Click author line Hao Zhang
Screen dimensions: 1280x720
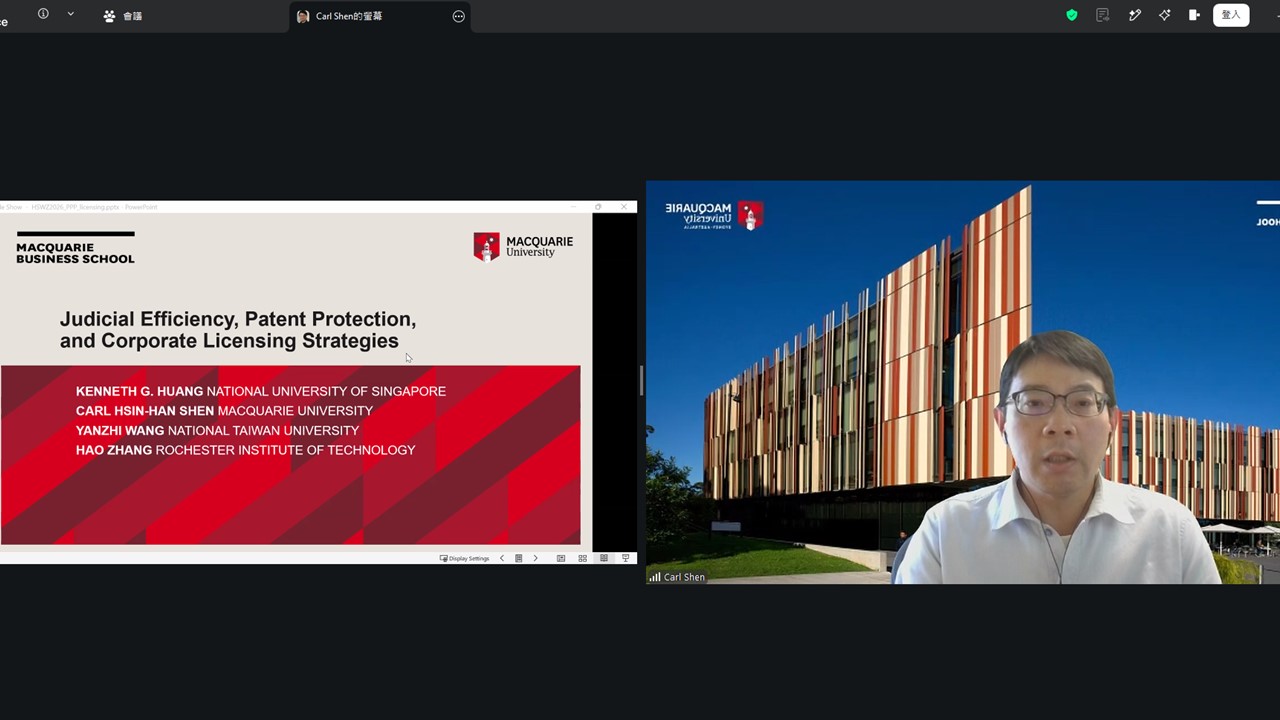pos(245,450)
